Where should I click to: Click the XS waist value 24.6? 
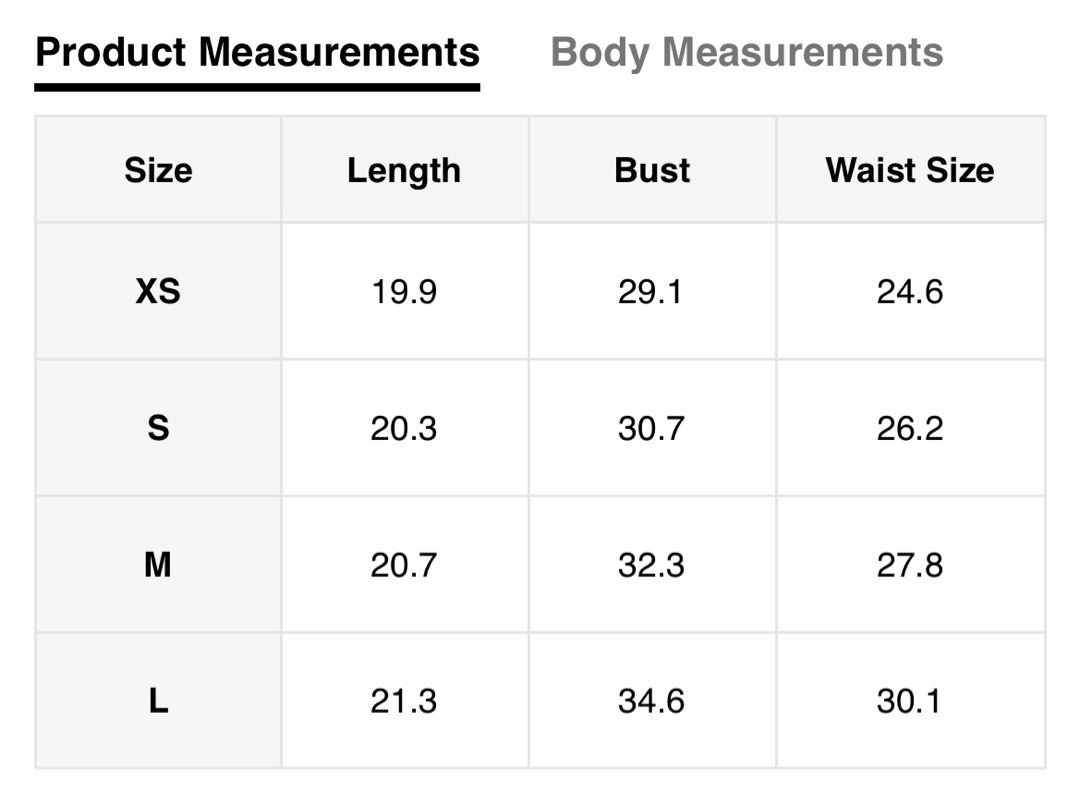click(910, 291)
